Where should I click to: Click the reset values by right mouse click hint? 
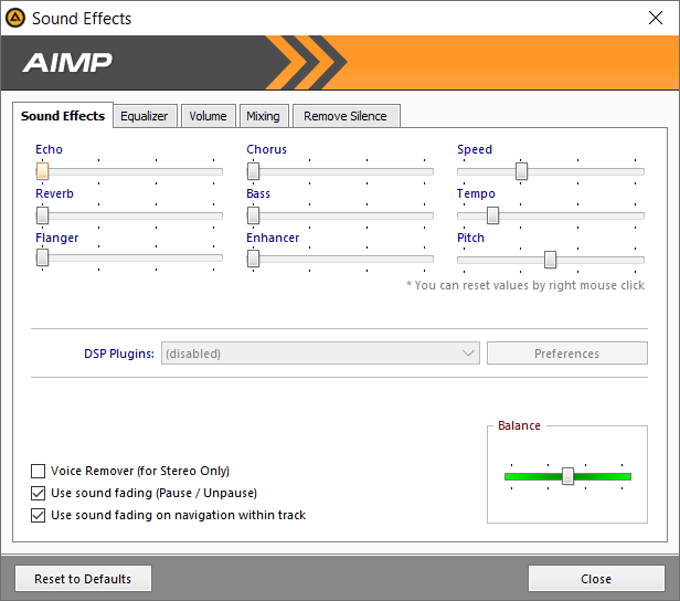(526, 285)
